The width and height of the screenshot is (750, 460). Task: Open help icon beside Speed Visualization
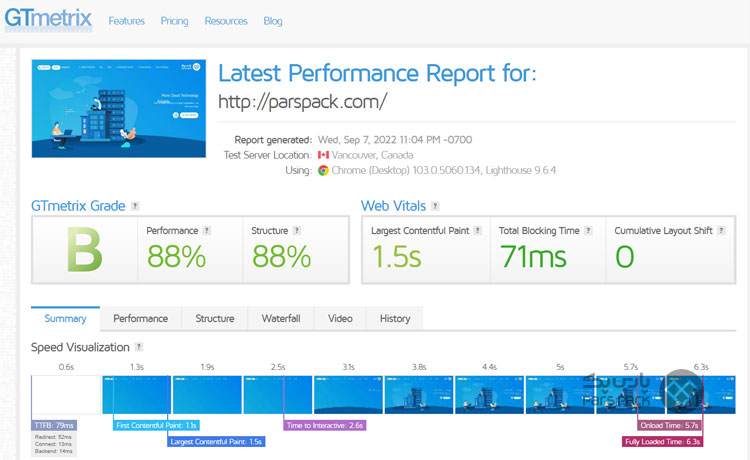pyautogui.click(x=139, y=347)
